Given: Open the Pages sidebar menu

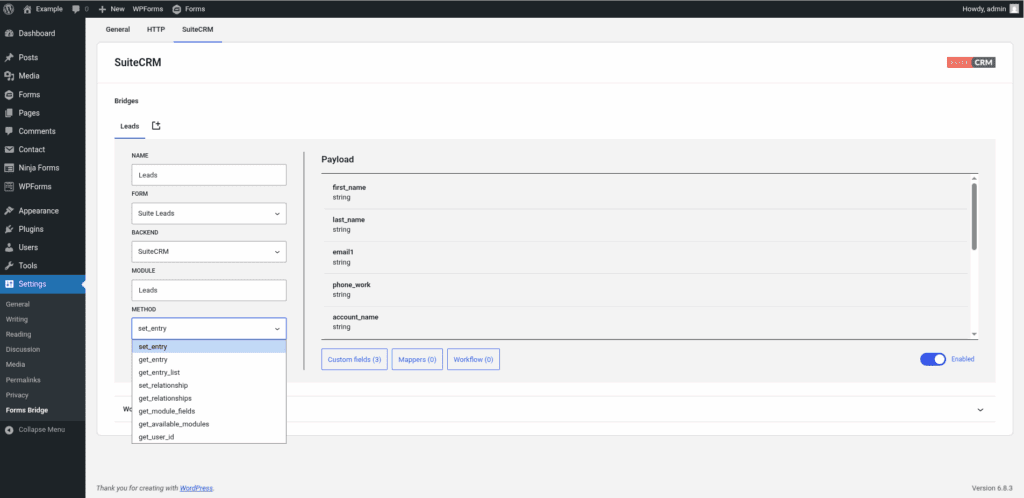Looking at the screenshot, I should point(42,113).
